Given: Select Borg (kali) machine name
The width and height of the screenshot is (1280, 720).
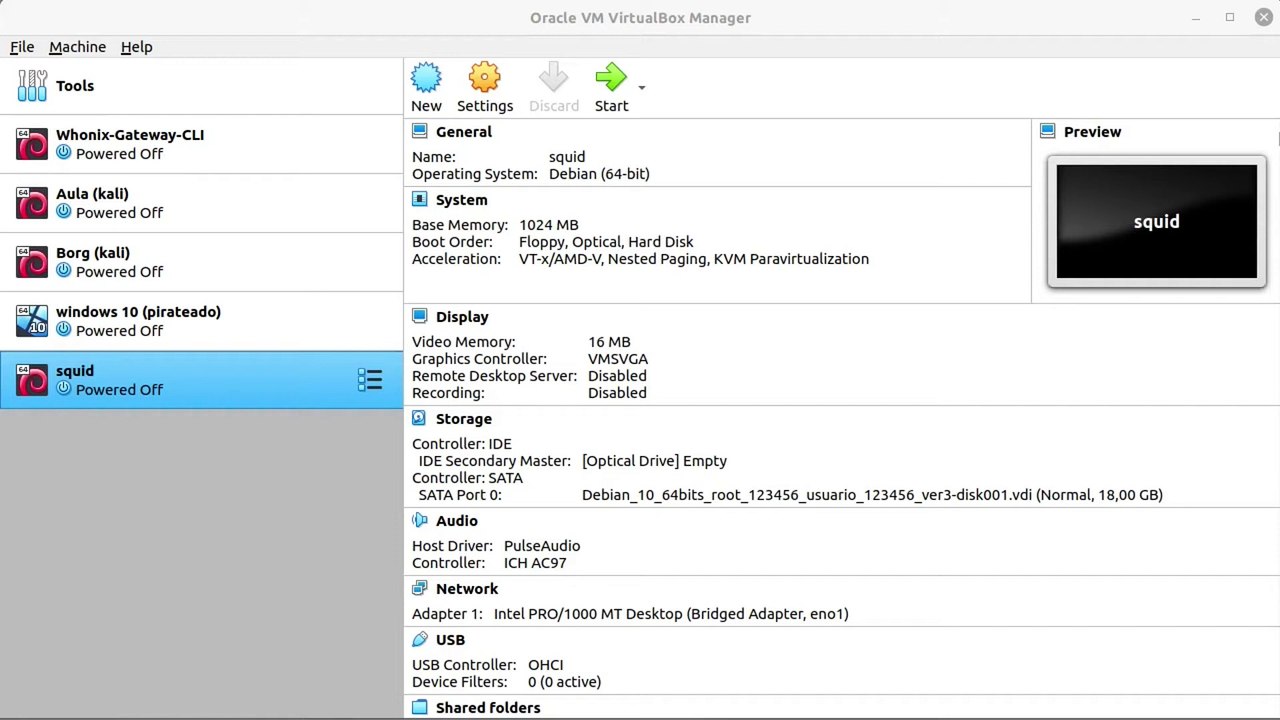Looking at the screenshot, I should coord(93,253).
